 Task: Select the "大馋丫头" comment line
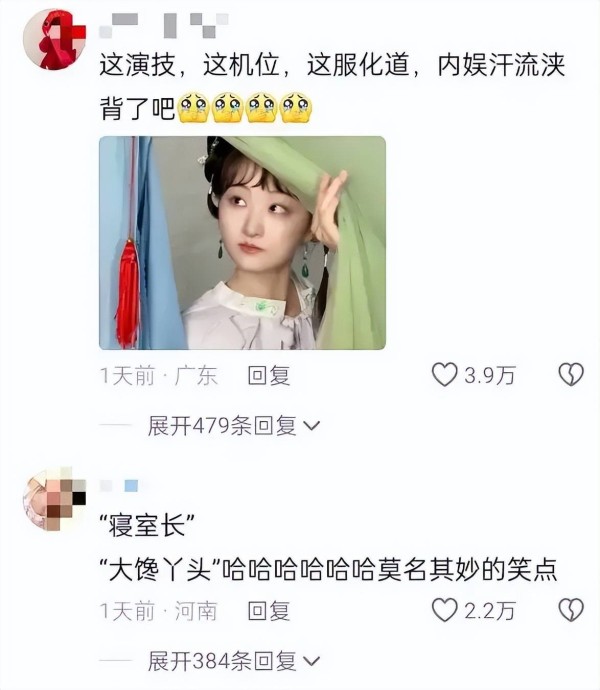pyautogui.click(x=328, y=570)
